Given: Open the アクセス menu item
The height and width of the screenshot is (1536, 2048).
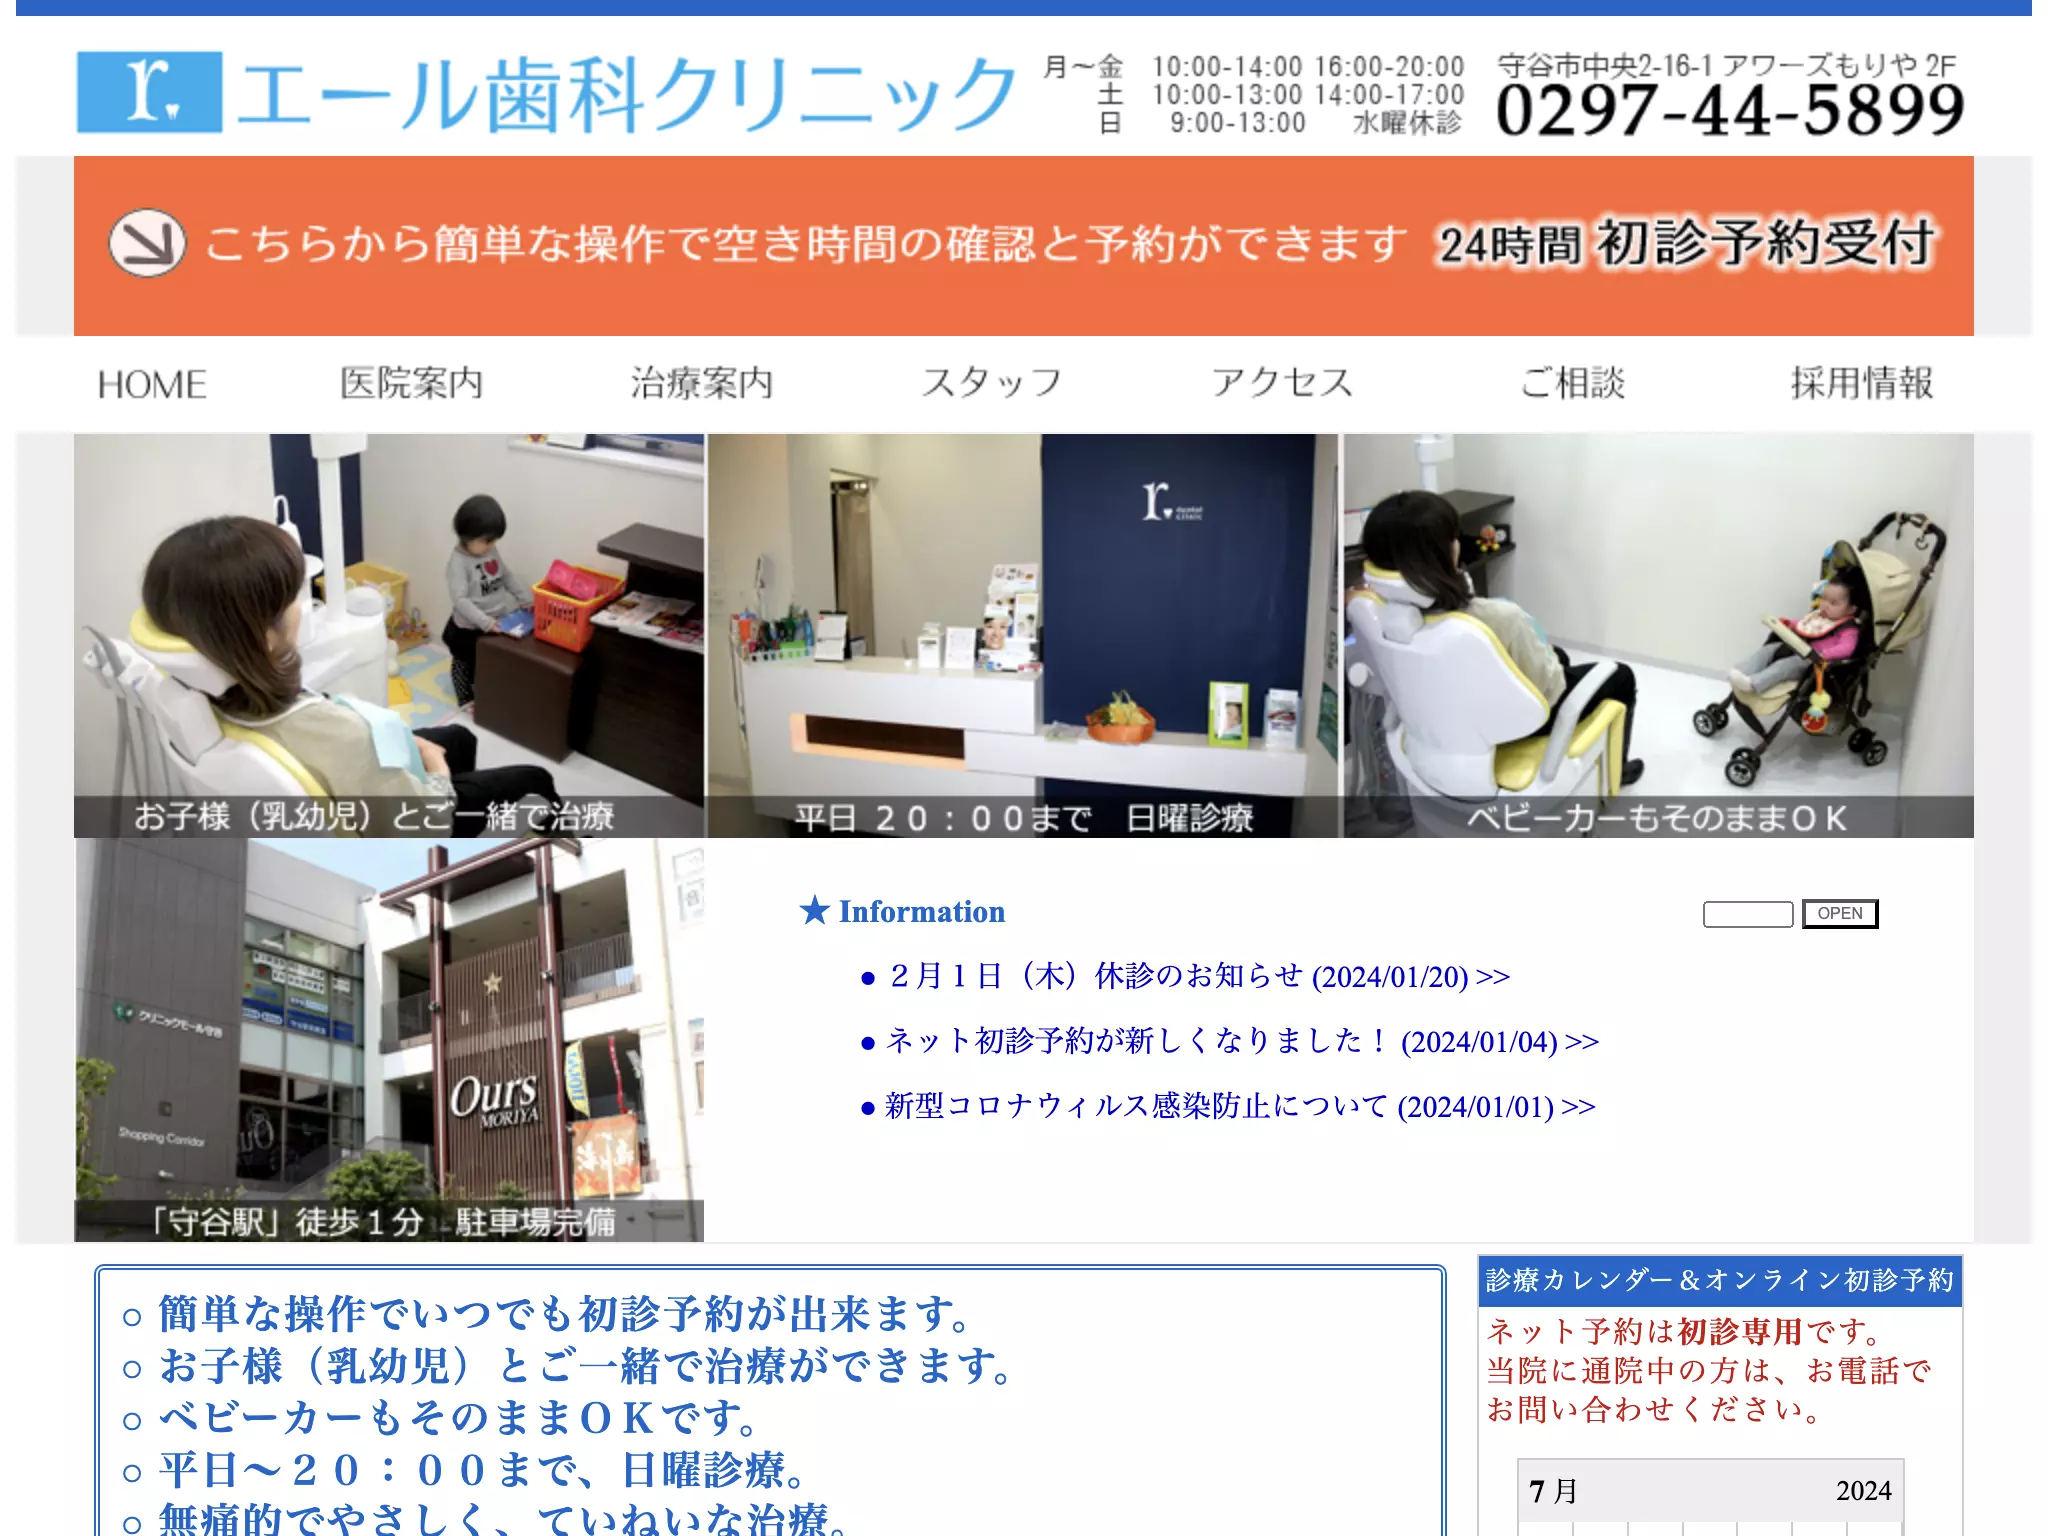Looking at the screenshot, I should pos(1282,383).
